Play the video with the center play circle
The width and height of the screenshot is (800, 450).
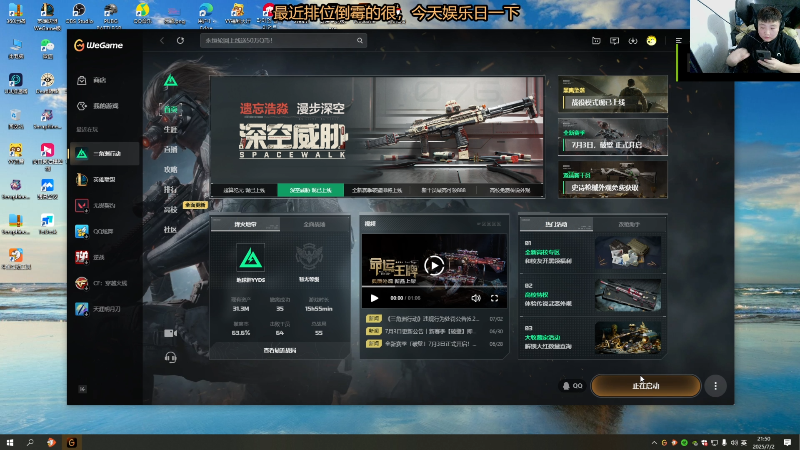pyautogui.click(x=434, y=265)
